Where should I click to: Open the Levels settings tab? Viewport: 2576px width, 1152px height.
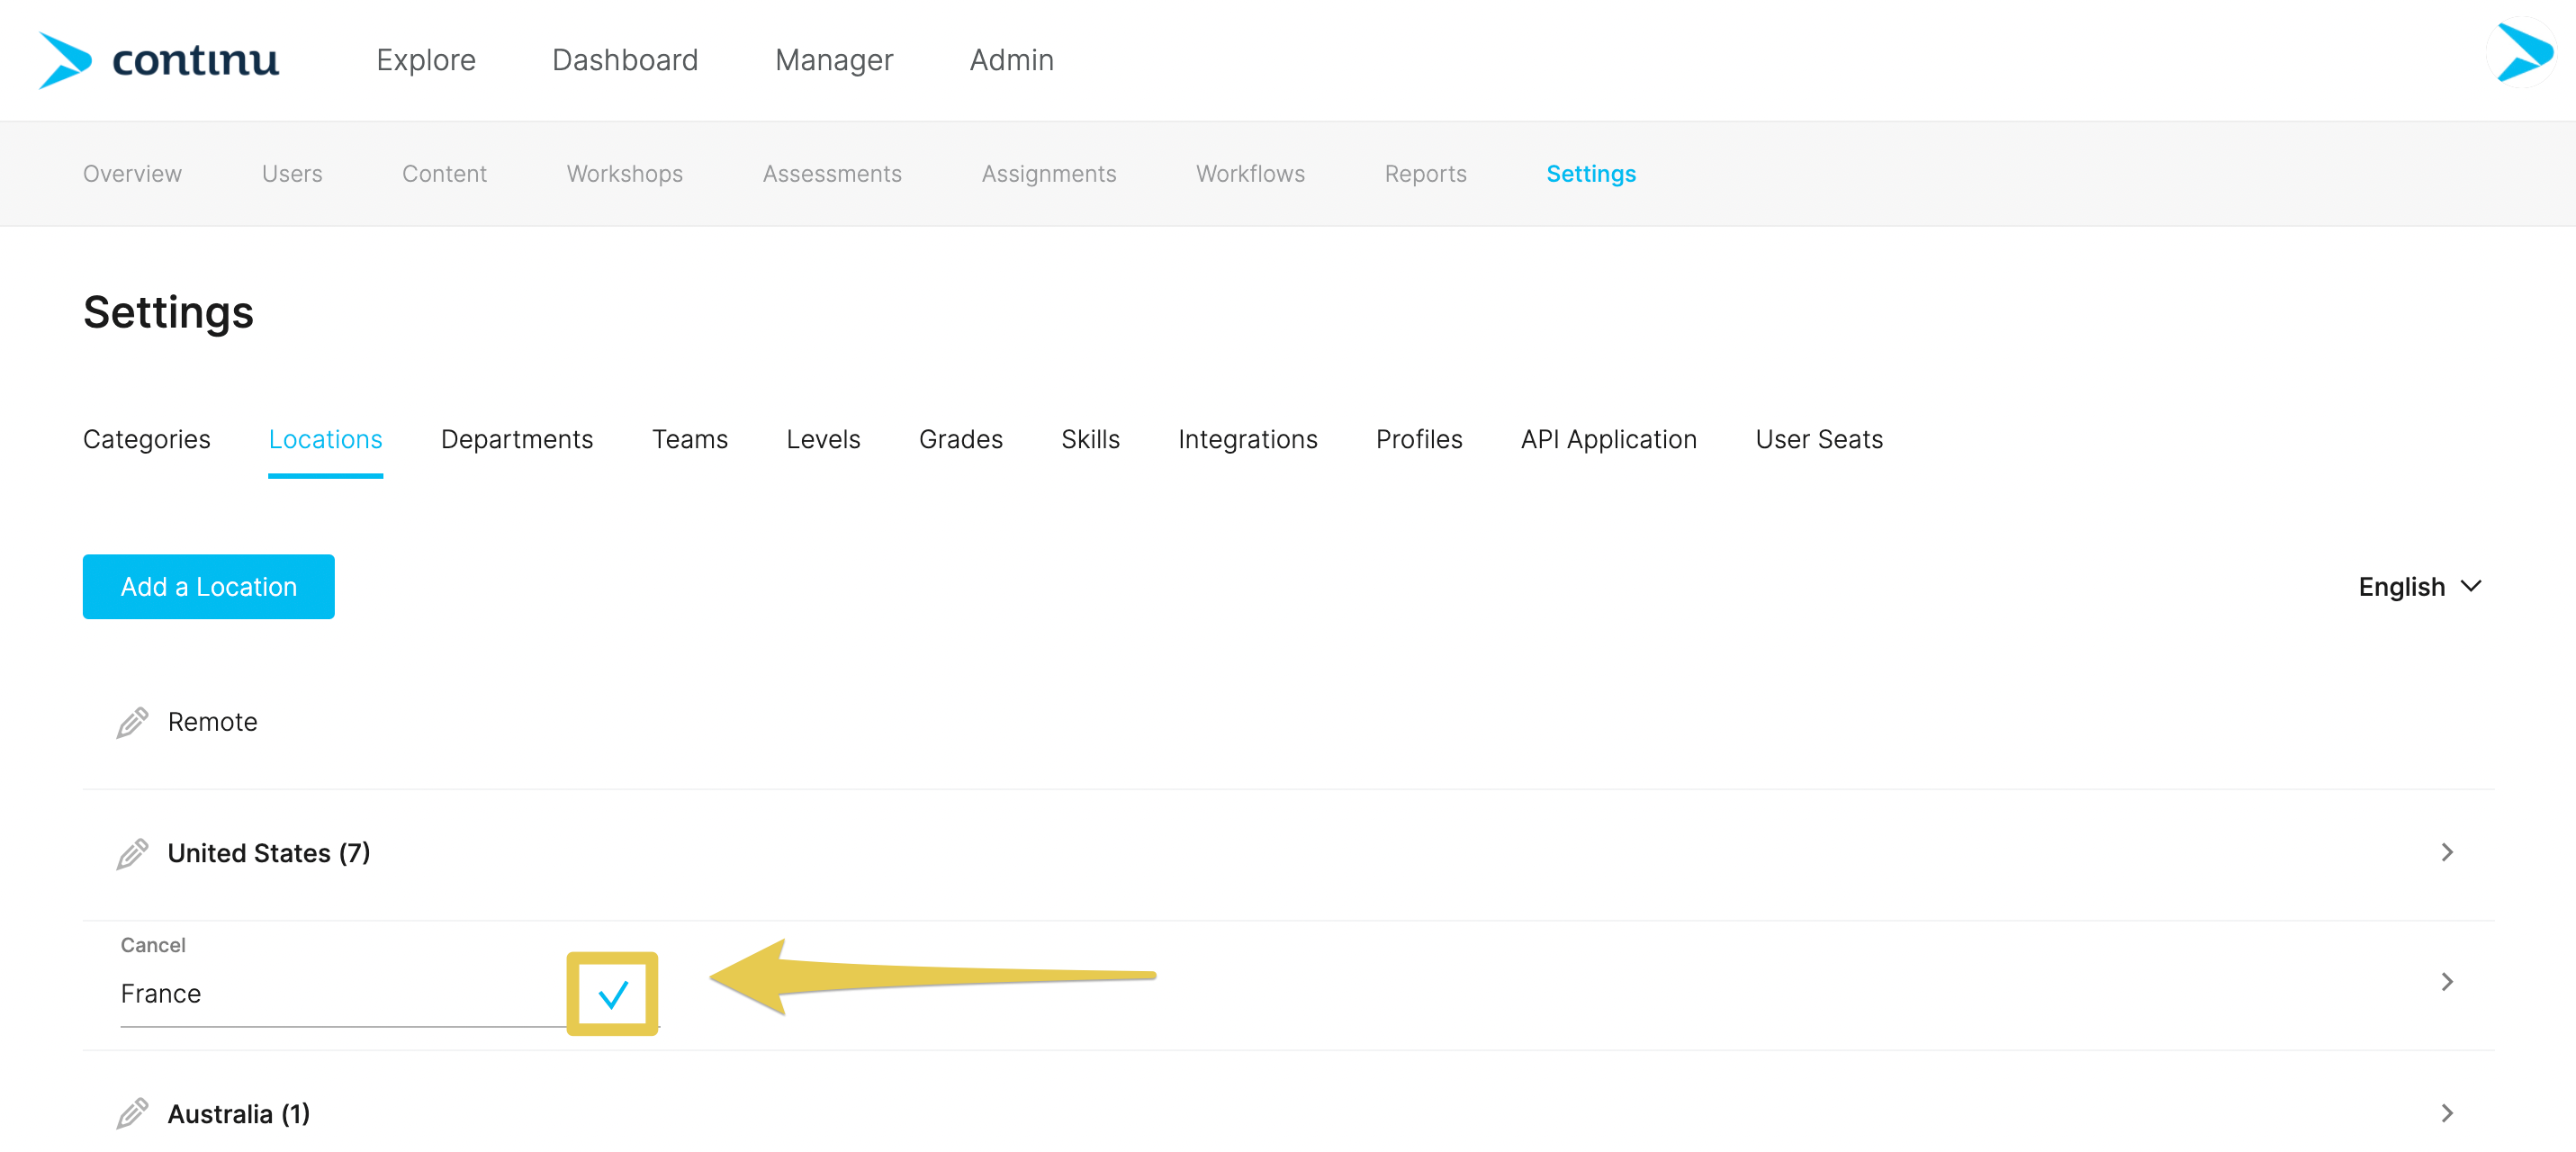823,440
